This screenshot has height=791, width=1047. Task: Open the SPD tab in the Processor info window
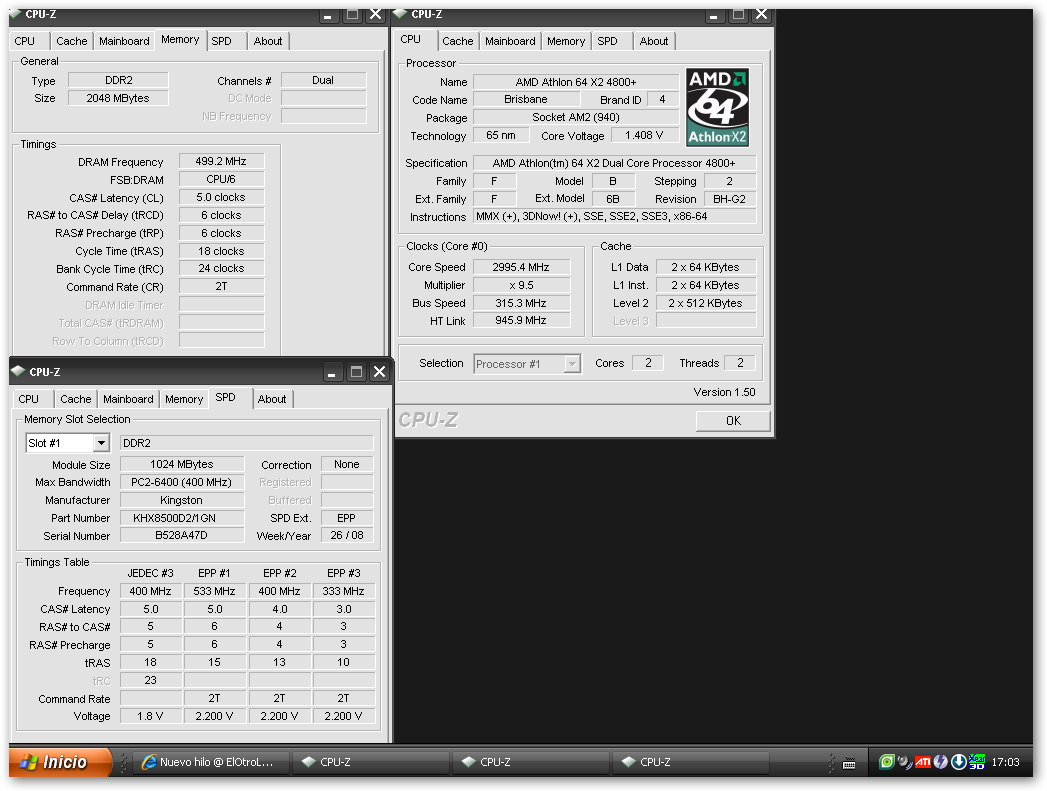tap(607, 41)
